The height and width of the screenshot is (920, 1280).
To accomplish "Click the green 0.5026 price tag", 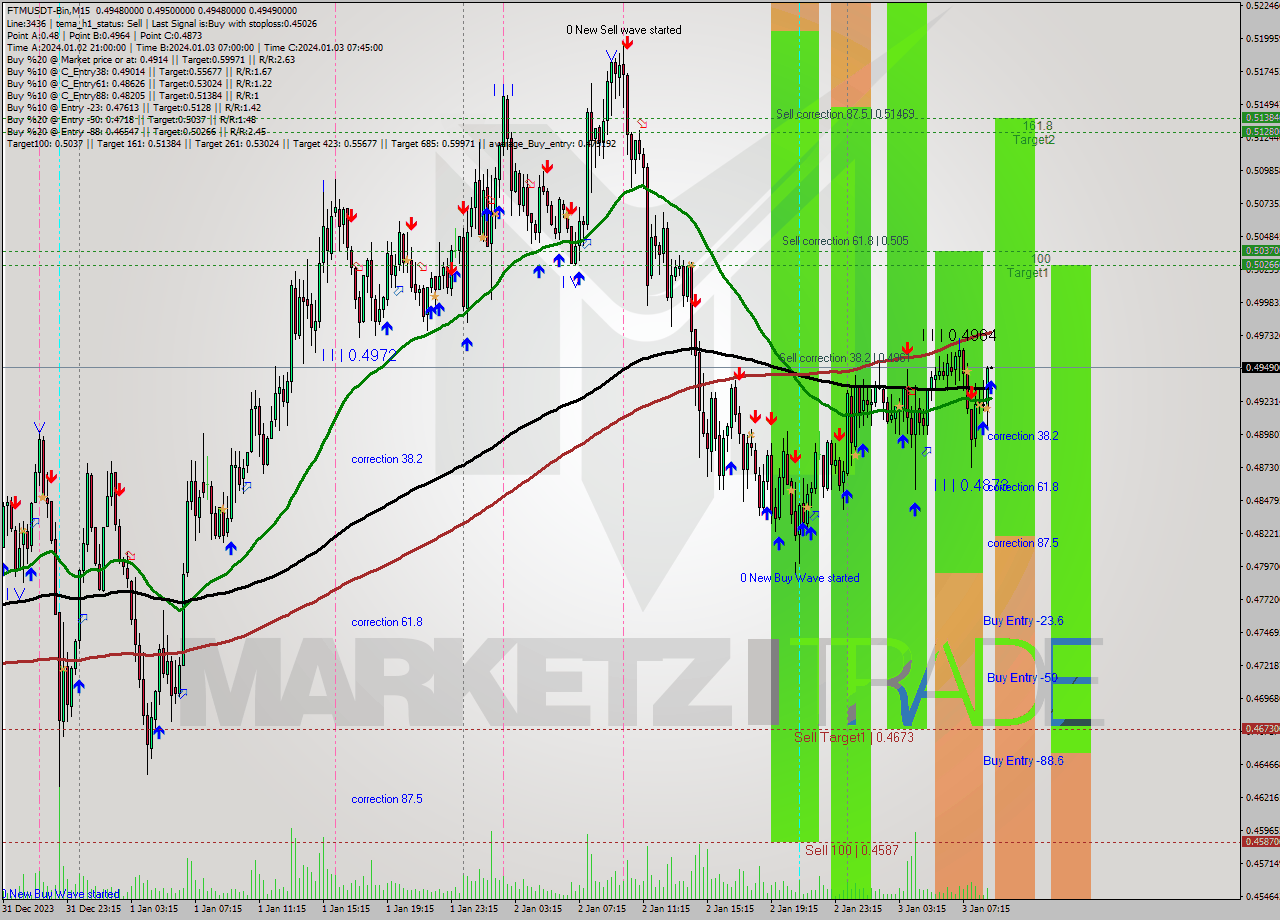I will point(1260,265).
